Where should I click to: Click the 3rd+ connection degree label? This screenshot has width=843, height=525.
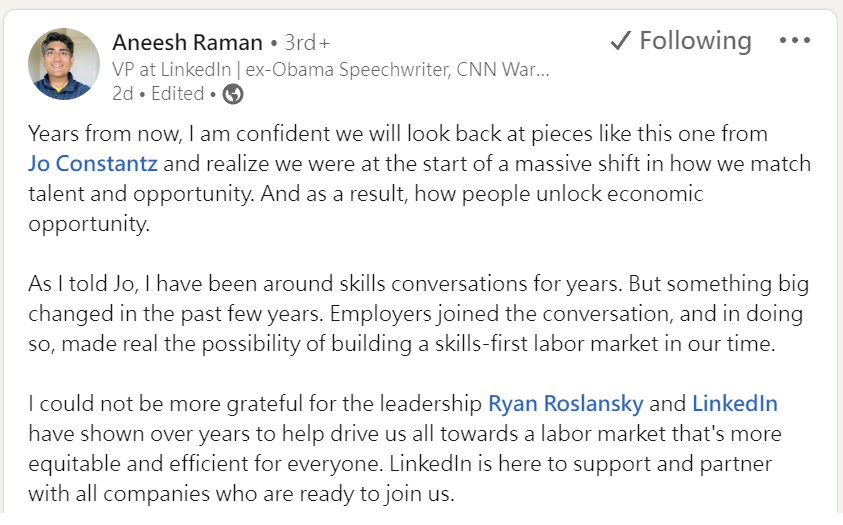pos(307,42)
